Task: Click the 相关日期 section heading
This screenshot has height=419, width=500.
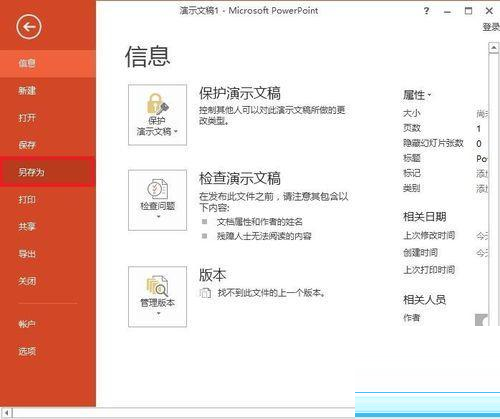Action: pos(425,217)
